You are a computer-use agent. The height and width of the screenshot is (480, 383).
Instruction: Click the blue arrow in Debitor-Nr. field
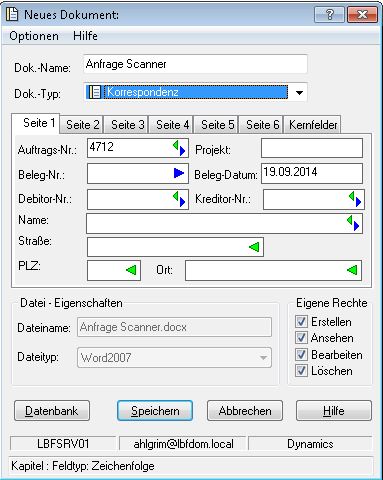(182, 202)
